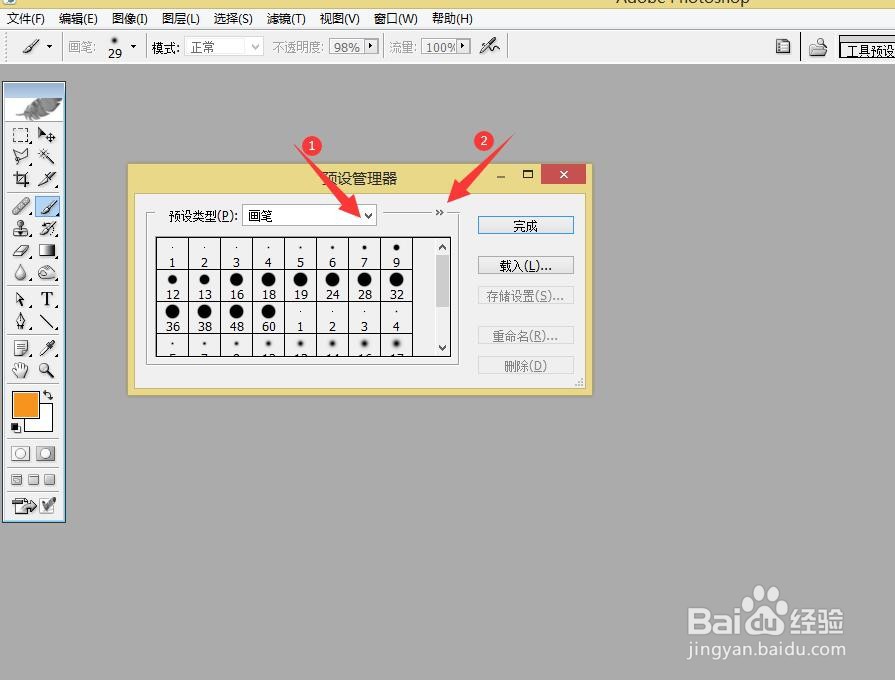
Task: Select the Healing Brush tool
Action: 21,206
